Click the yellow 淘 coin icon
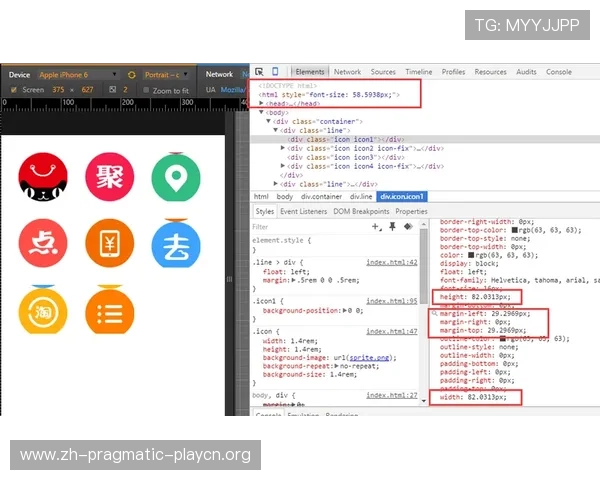 [43, 310]
